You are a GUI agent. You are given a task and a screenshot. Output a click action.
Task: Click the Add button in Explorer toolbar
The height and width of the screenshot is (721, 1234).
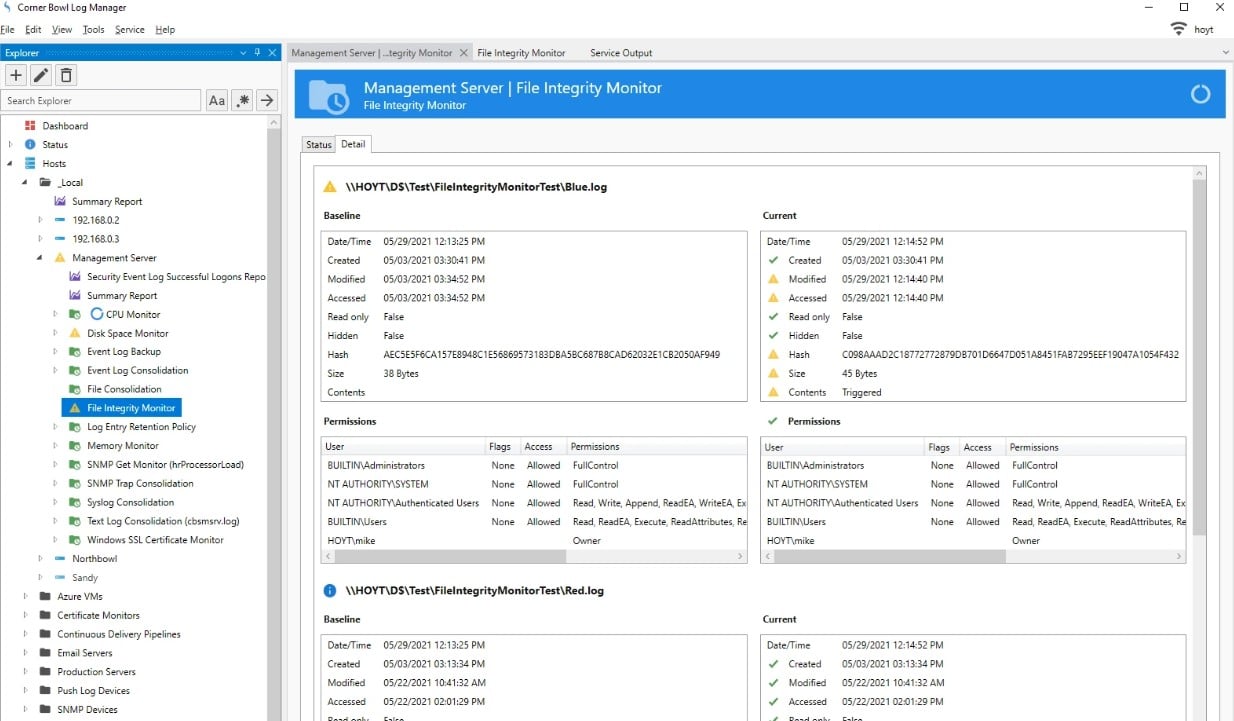click(x=15, y=75)
